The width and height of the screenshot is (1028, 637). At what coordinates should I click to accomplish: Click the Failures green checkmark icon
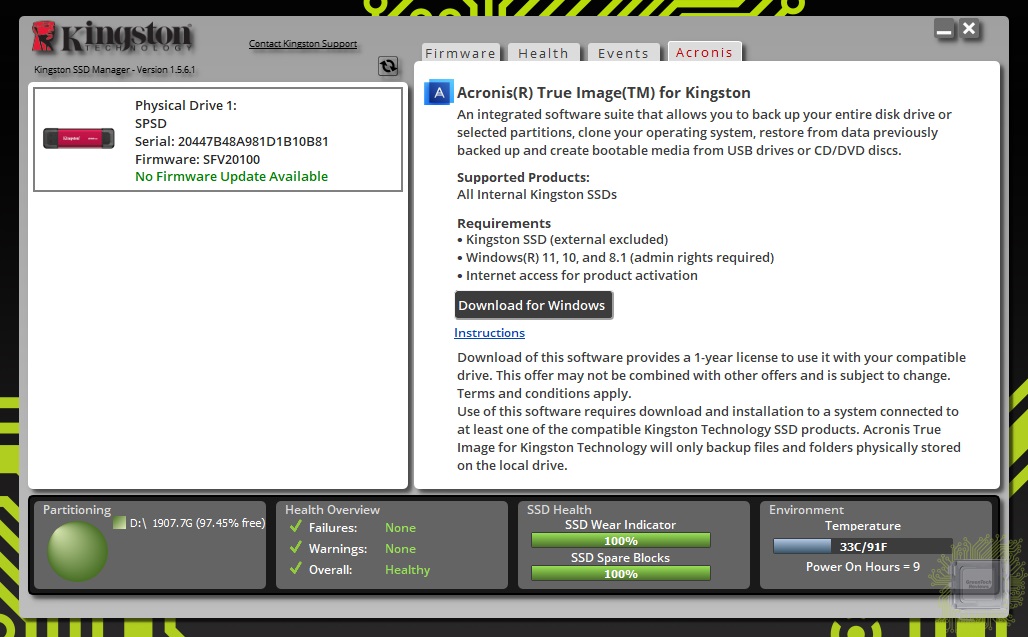(295, 527)
